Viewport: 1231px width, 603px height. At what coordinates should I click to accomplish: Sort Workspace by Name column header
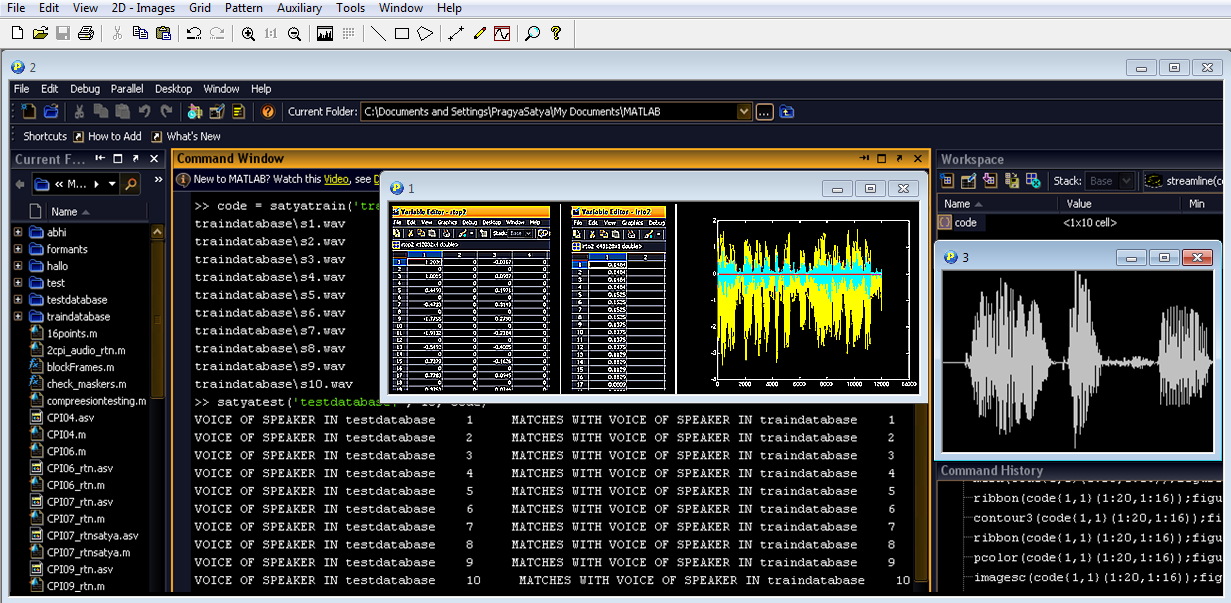(997, 204)
